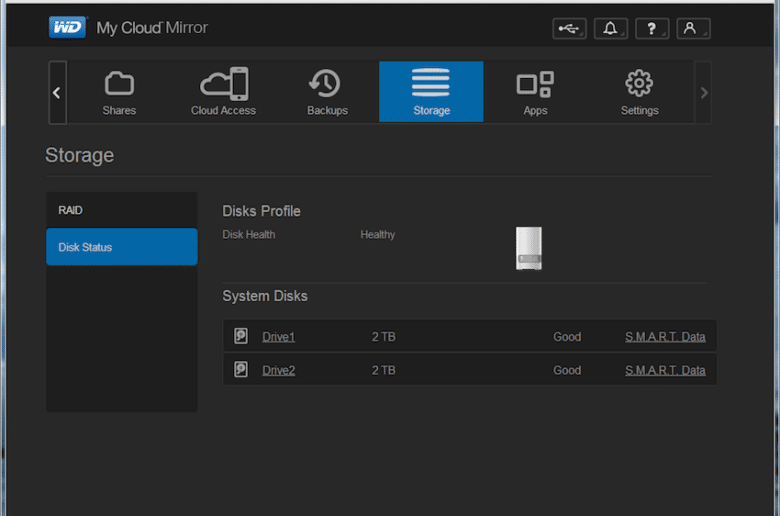The image size is (780, 516).
Task: Click the Disks Profile heading
Action: click(x=261, y=211)
